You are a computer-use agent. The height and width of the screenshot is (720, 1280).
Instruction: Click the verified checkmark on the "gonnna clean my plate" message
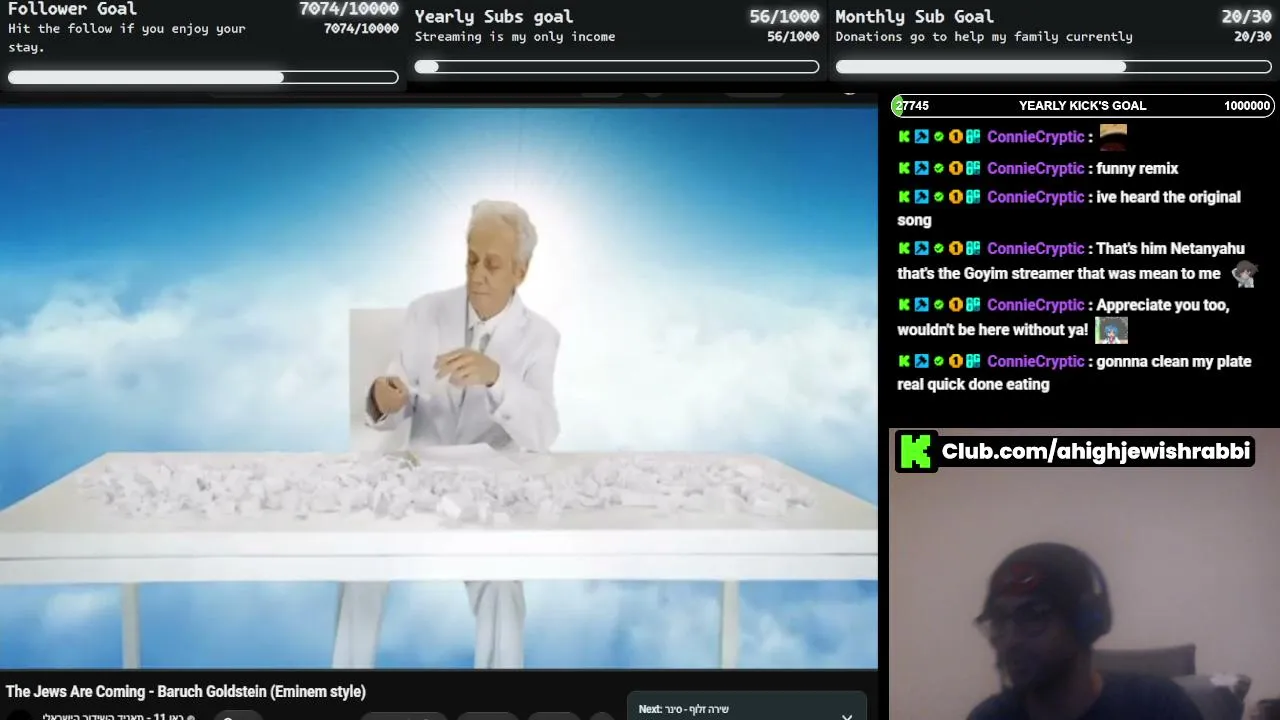pos(938,361)
